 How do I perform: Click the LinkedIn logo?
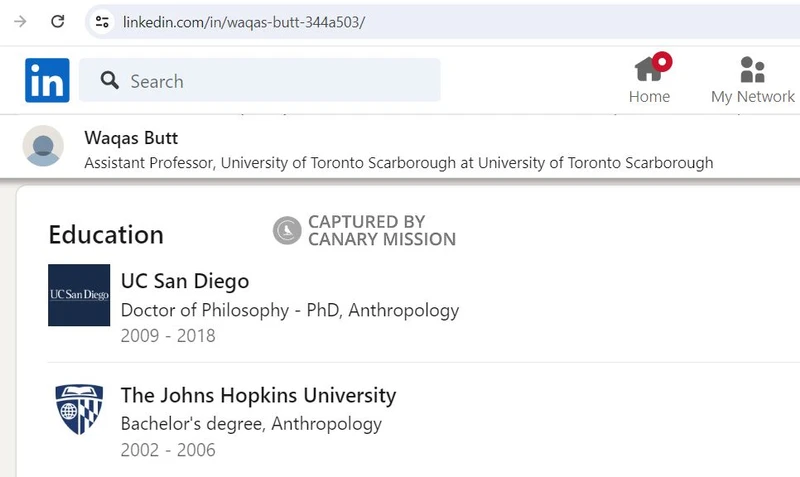47,80
